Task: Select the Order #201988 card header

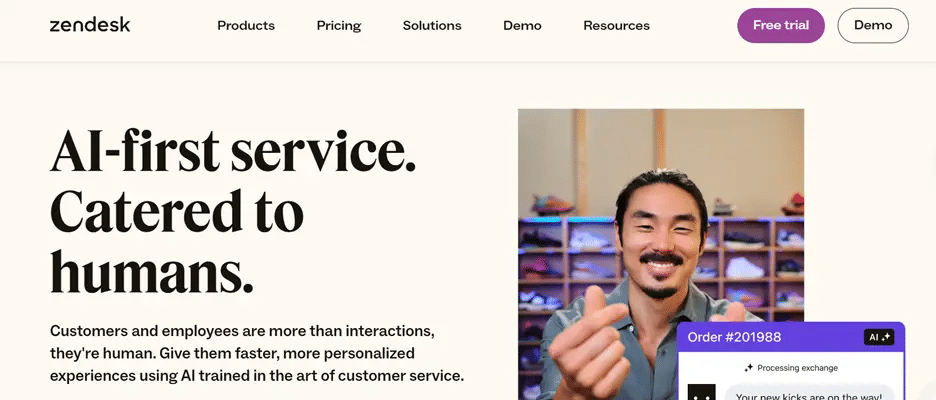Action: [792, 337]
